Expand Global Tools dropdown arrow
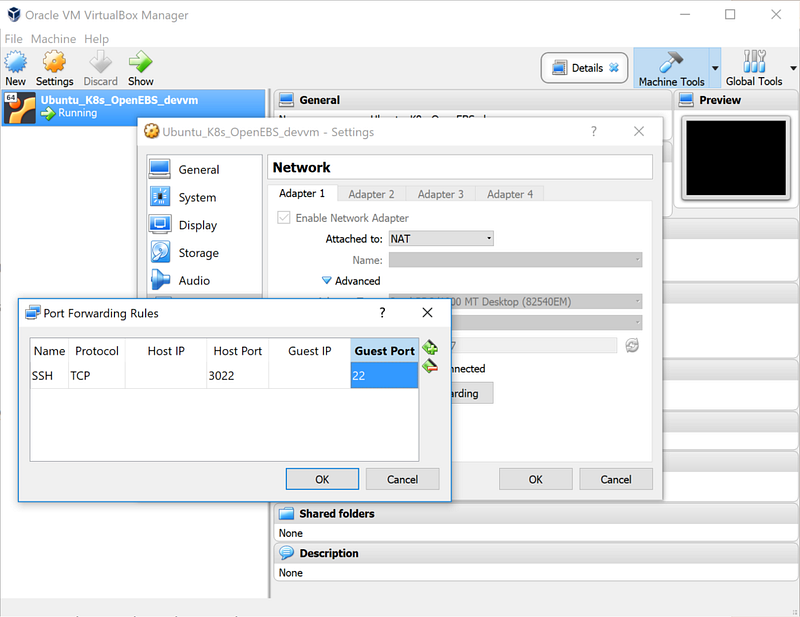 pyautogui.click(x=793, y=68)
